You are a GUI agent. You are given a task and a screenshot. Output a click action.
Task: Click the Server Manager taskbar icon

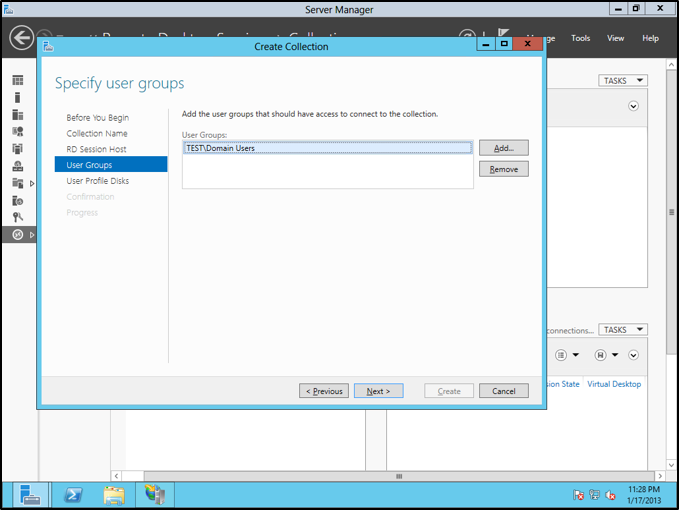click(x=30, y=494)
